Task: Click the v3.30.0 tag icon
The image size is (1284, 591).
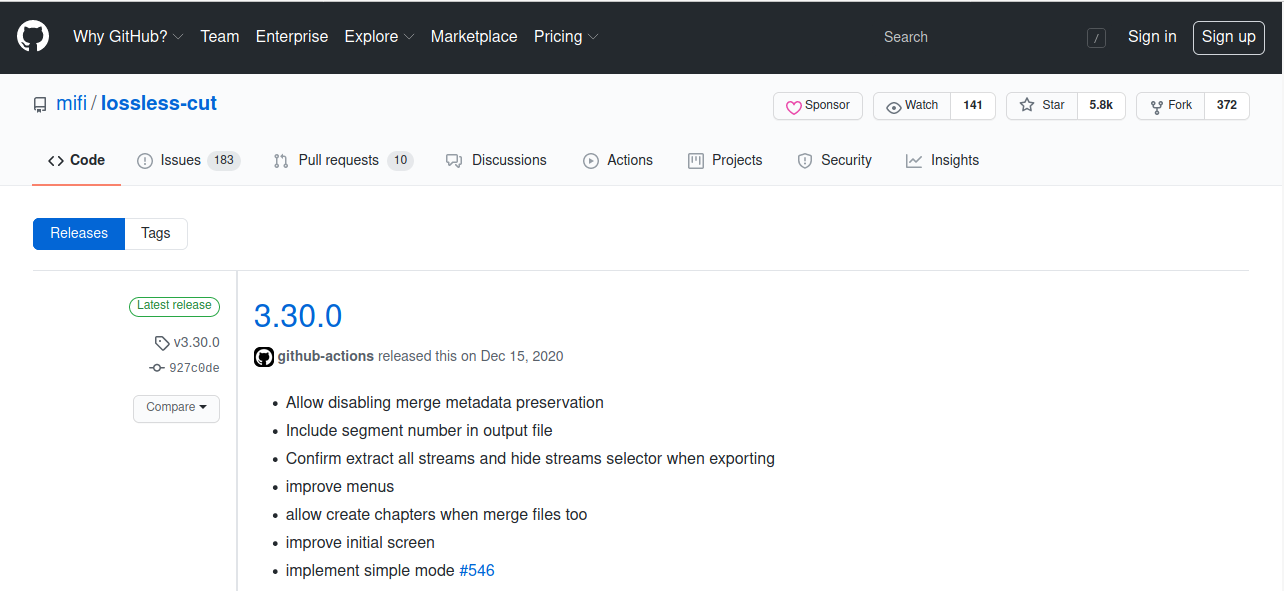Action: [162, 343]
